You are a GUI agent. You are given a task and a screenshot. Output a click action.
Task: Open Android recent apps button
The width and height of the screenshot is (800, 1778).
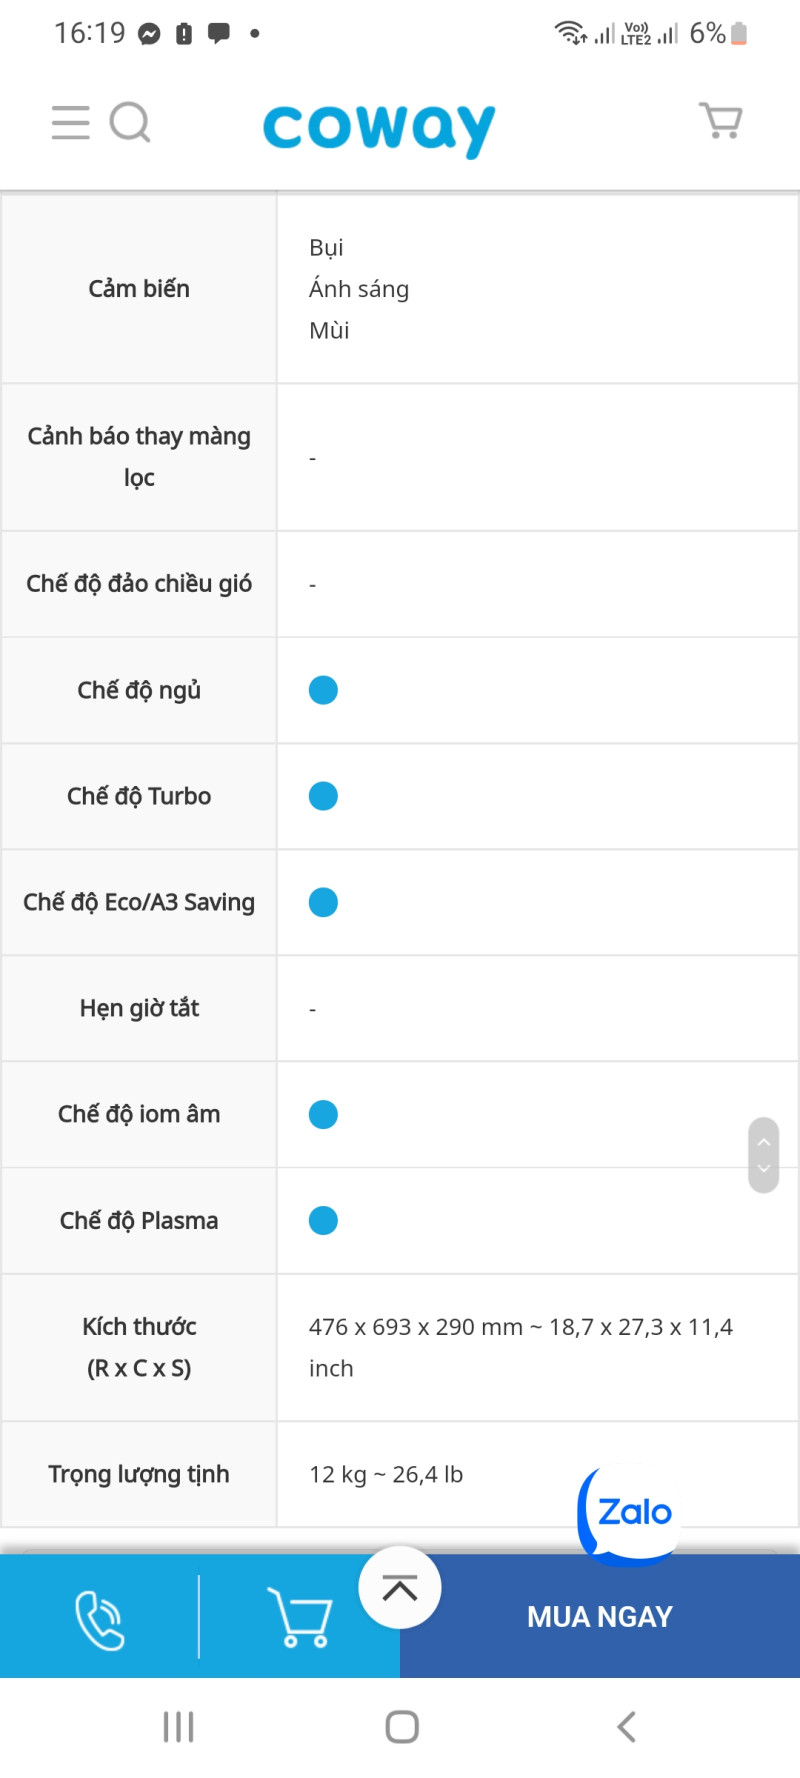click(178, 1727)
